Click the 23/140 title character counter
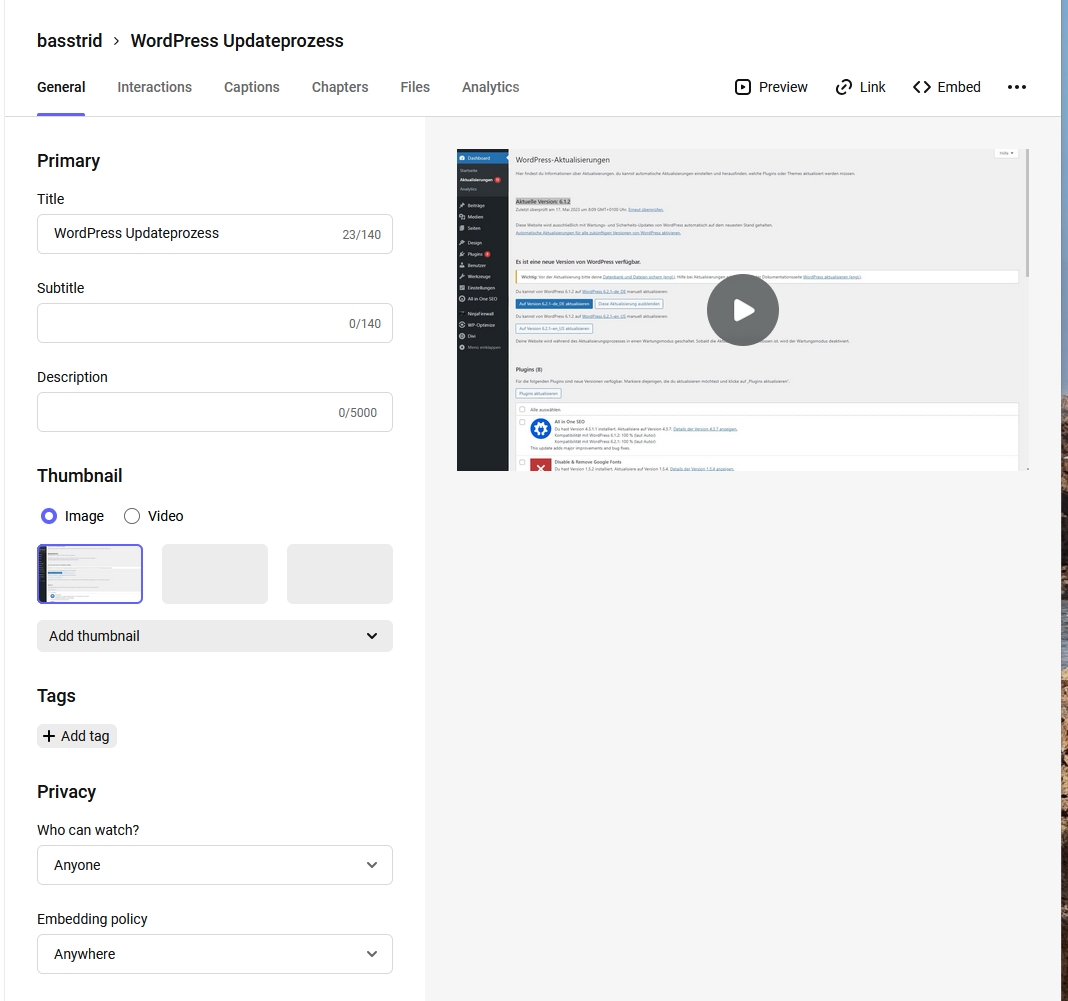The image size is (1068, 1001). coord(362,235)
